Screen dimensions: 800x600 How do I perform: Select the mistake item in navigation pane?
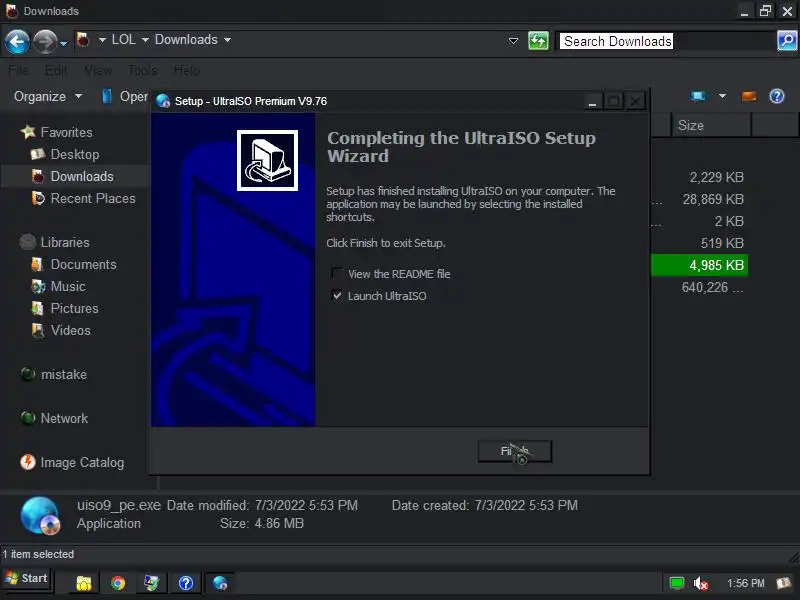click(64, 374)
